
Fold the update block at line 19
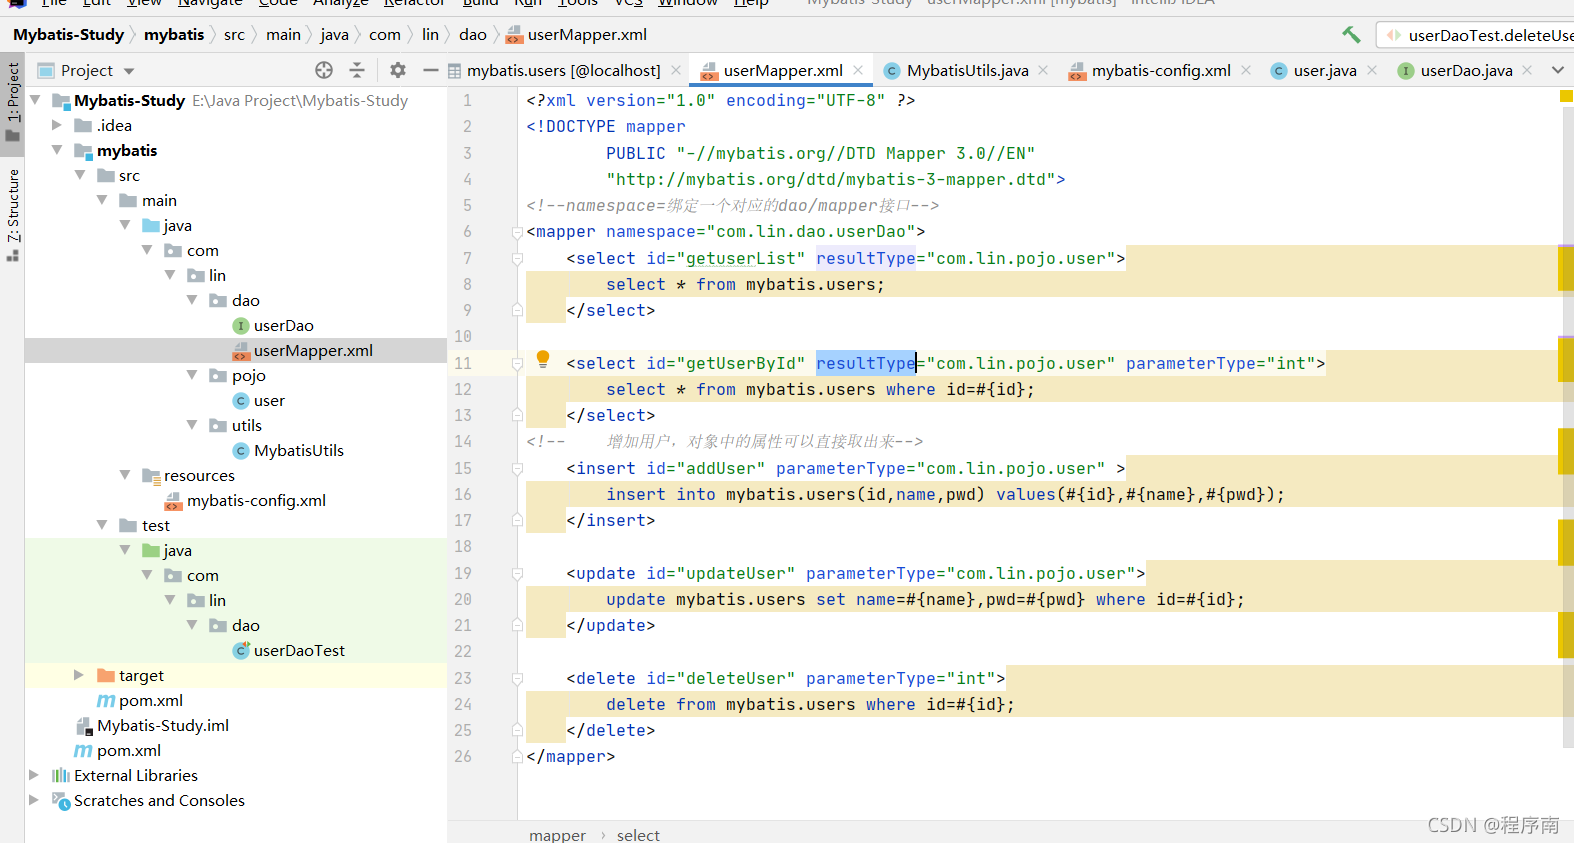517,573
